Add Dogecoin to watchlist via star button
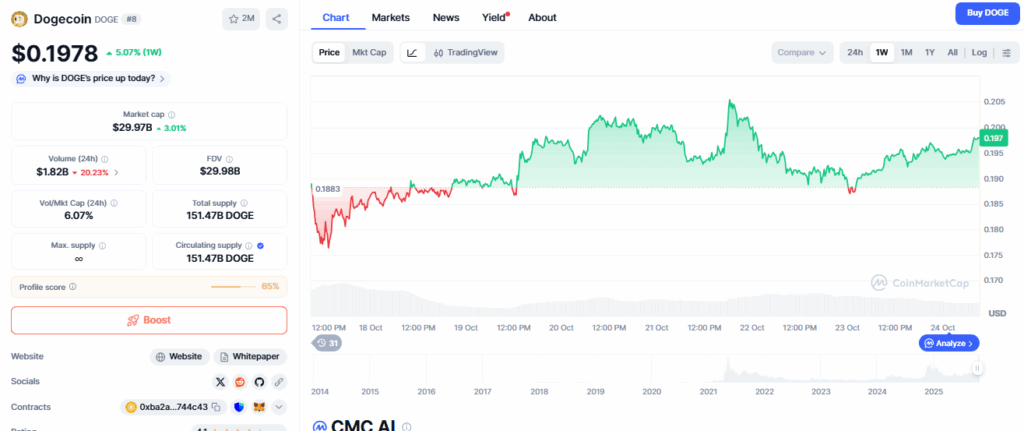This screenshot has height=431, width=1024. [240, 18]
